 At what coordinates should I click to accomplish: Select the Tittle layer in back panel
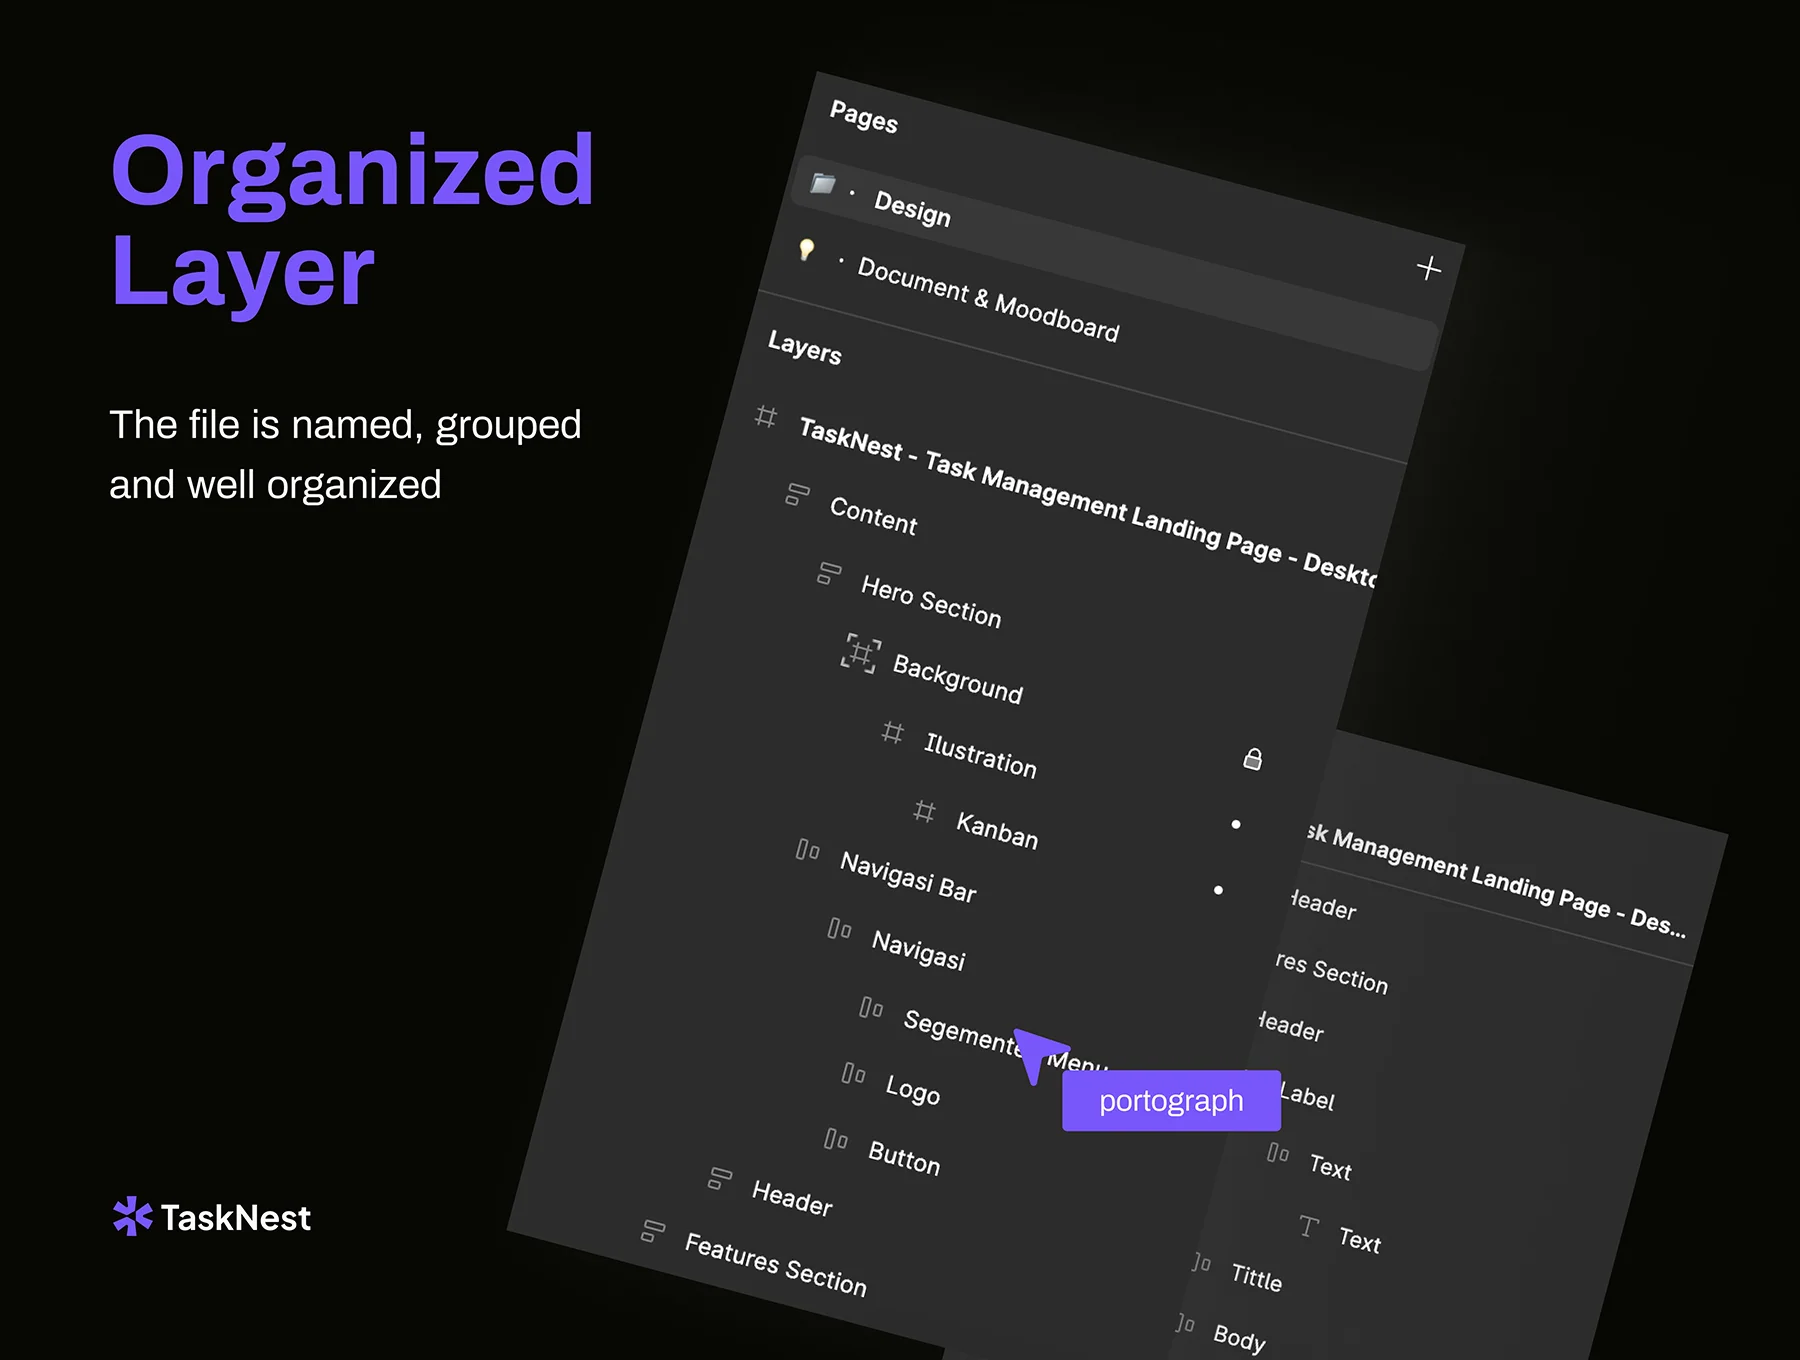coord(1256,1277)
